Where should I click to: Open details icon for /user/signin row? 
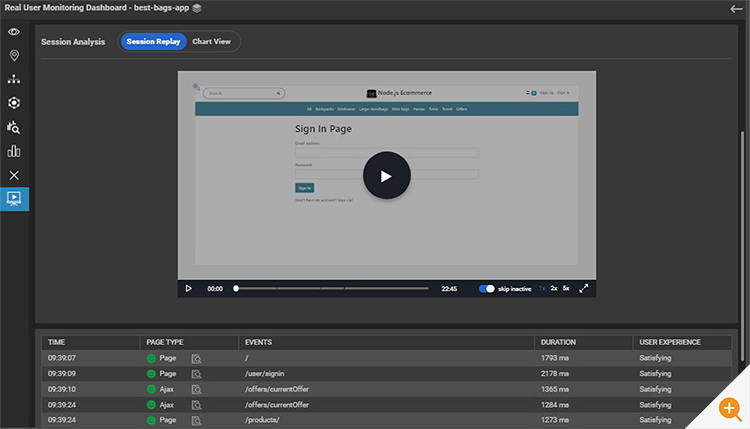pyautogui.click(x=196, y=374)
